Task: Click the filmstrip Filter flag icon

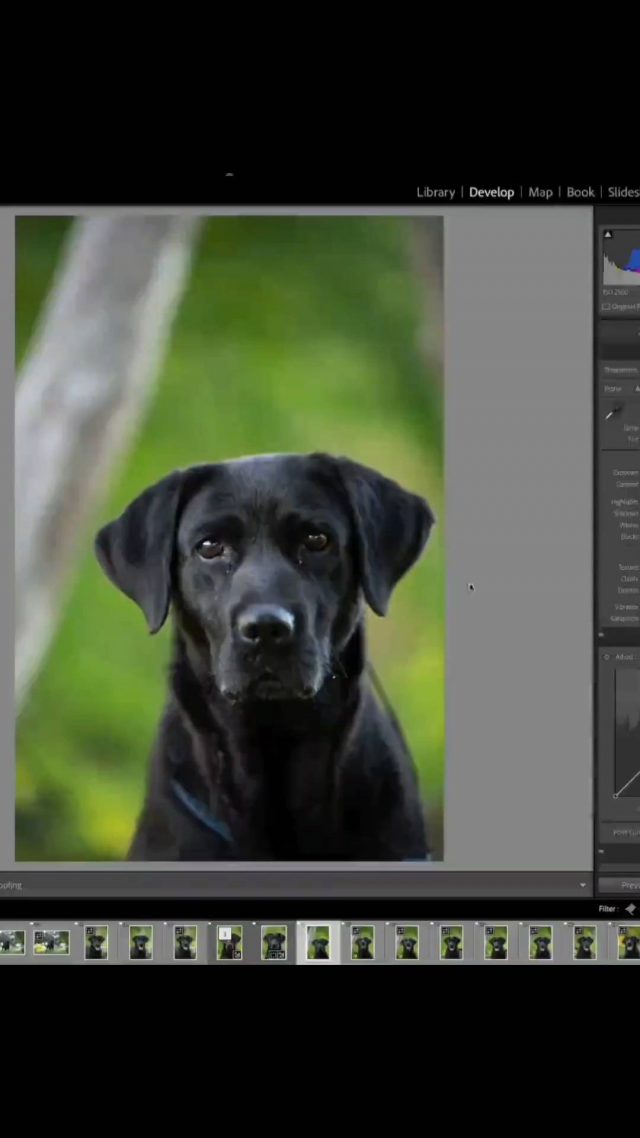Action: point(630,909)
